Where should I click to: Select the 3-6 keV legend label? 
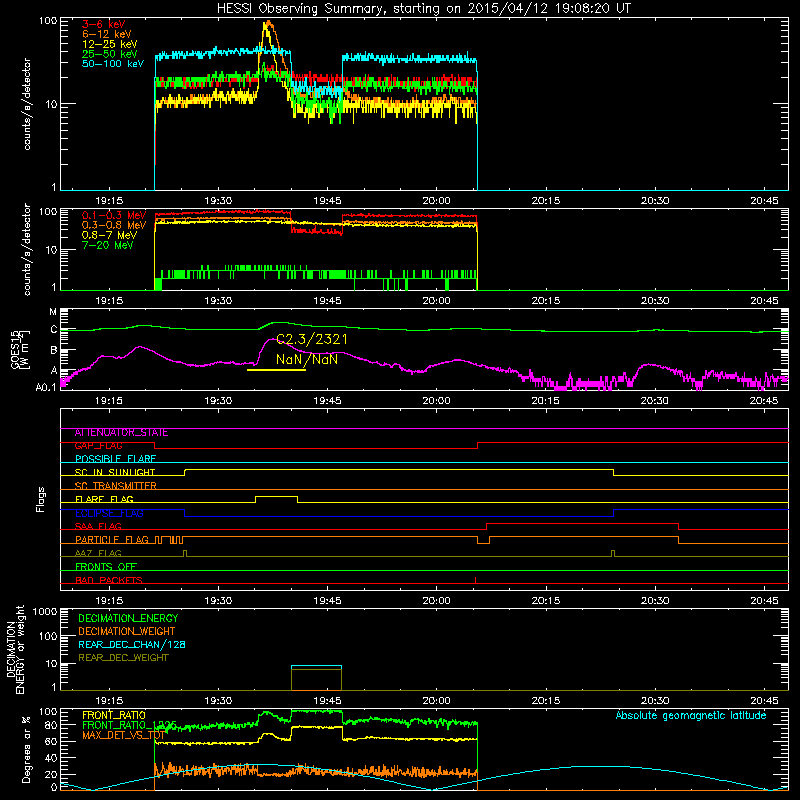(x=104, y=24)
